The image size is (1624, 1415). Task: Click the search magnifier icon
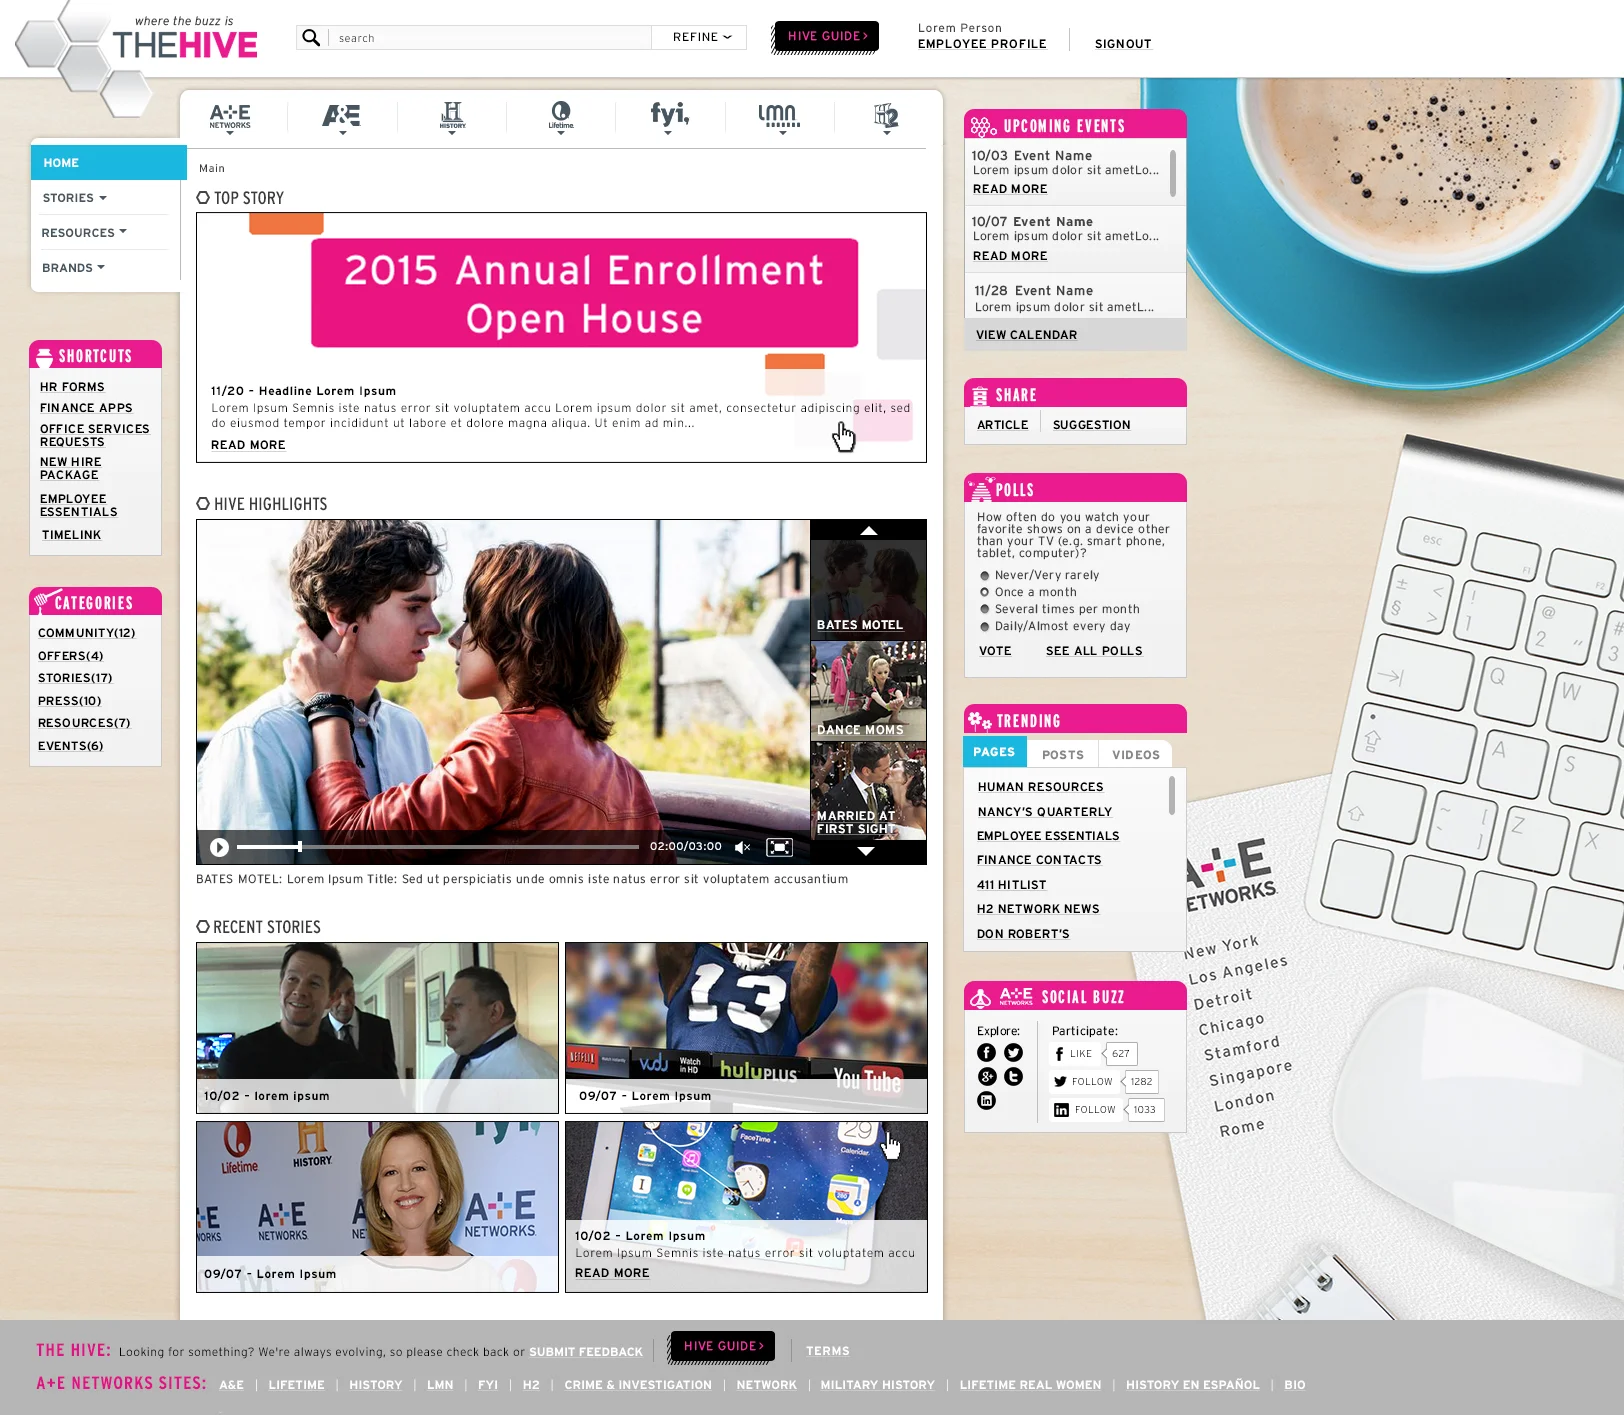tap(311, 37)
